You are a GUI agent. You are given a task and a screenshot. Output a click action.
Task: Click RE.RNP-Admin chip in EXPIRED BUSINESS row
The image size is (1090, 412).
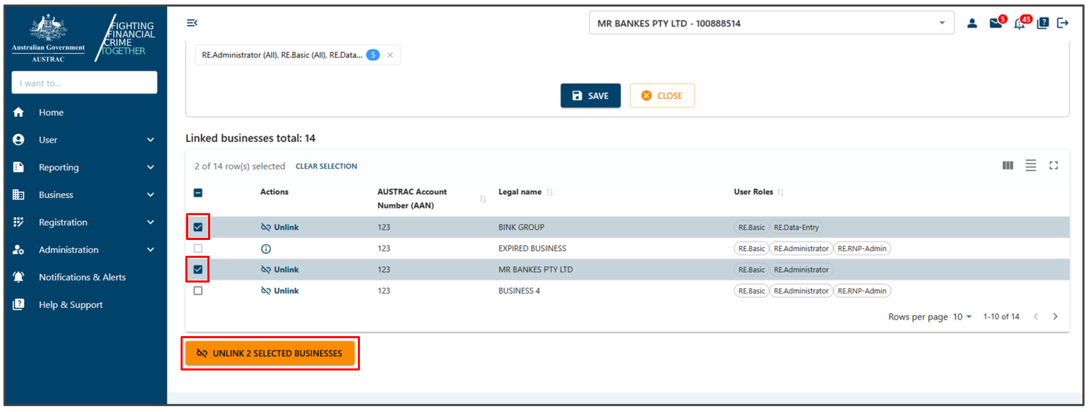[x=862, y=248]
